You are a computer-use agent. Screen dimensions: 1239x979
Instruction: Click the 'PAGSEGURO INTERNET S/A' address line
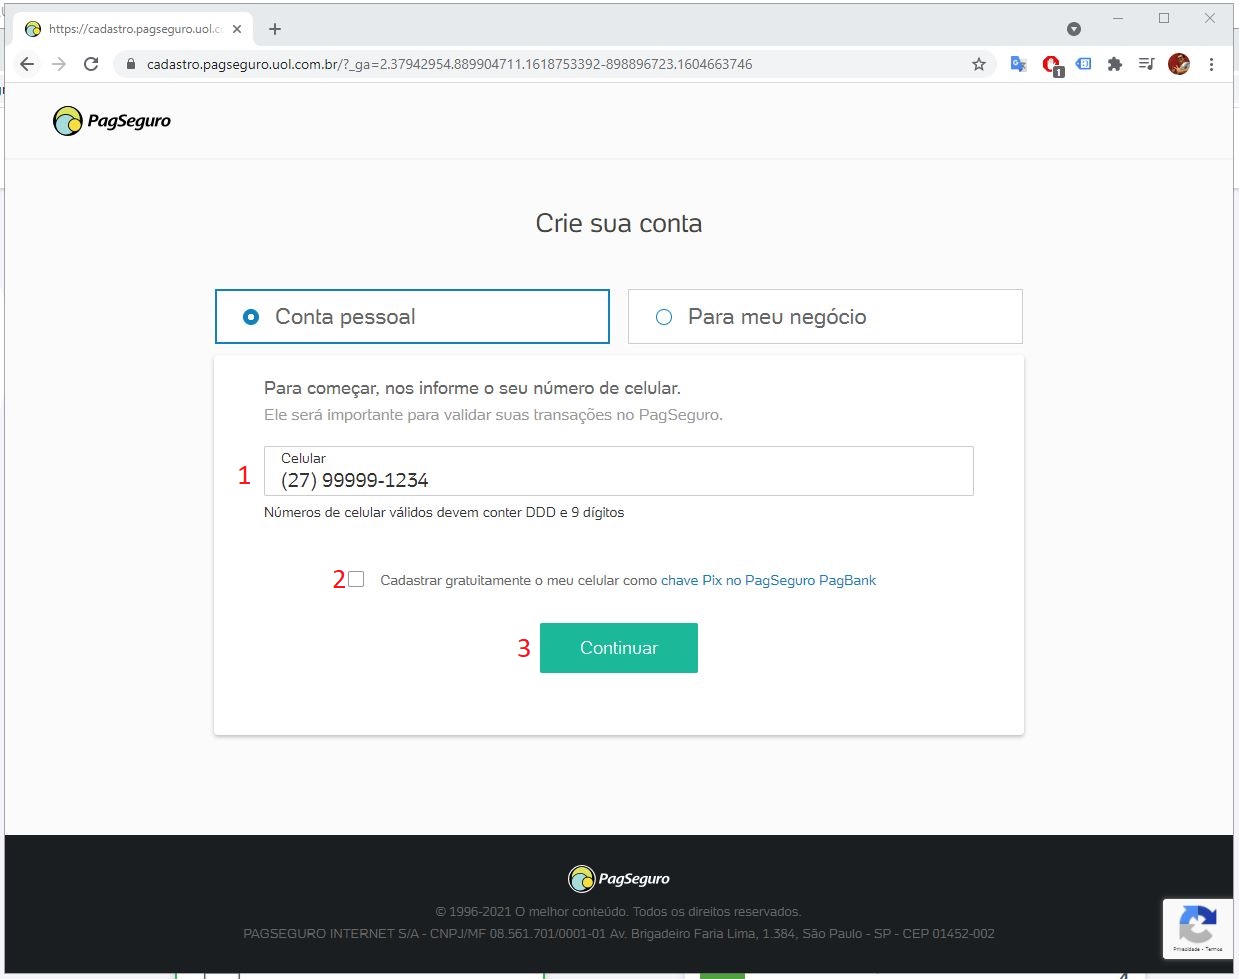(619, 934)
